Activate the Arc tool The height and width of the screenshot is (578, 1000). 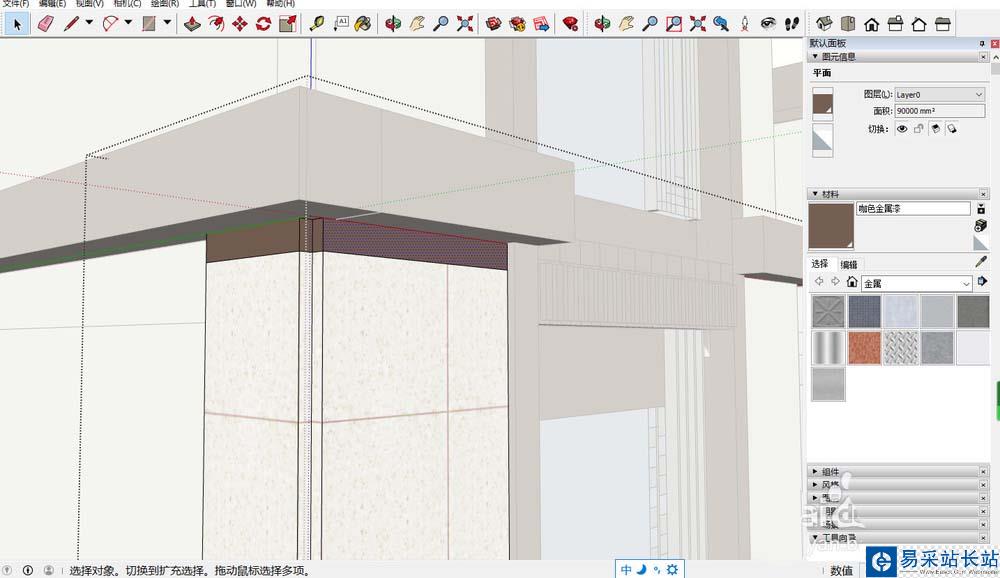(110, 24)
